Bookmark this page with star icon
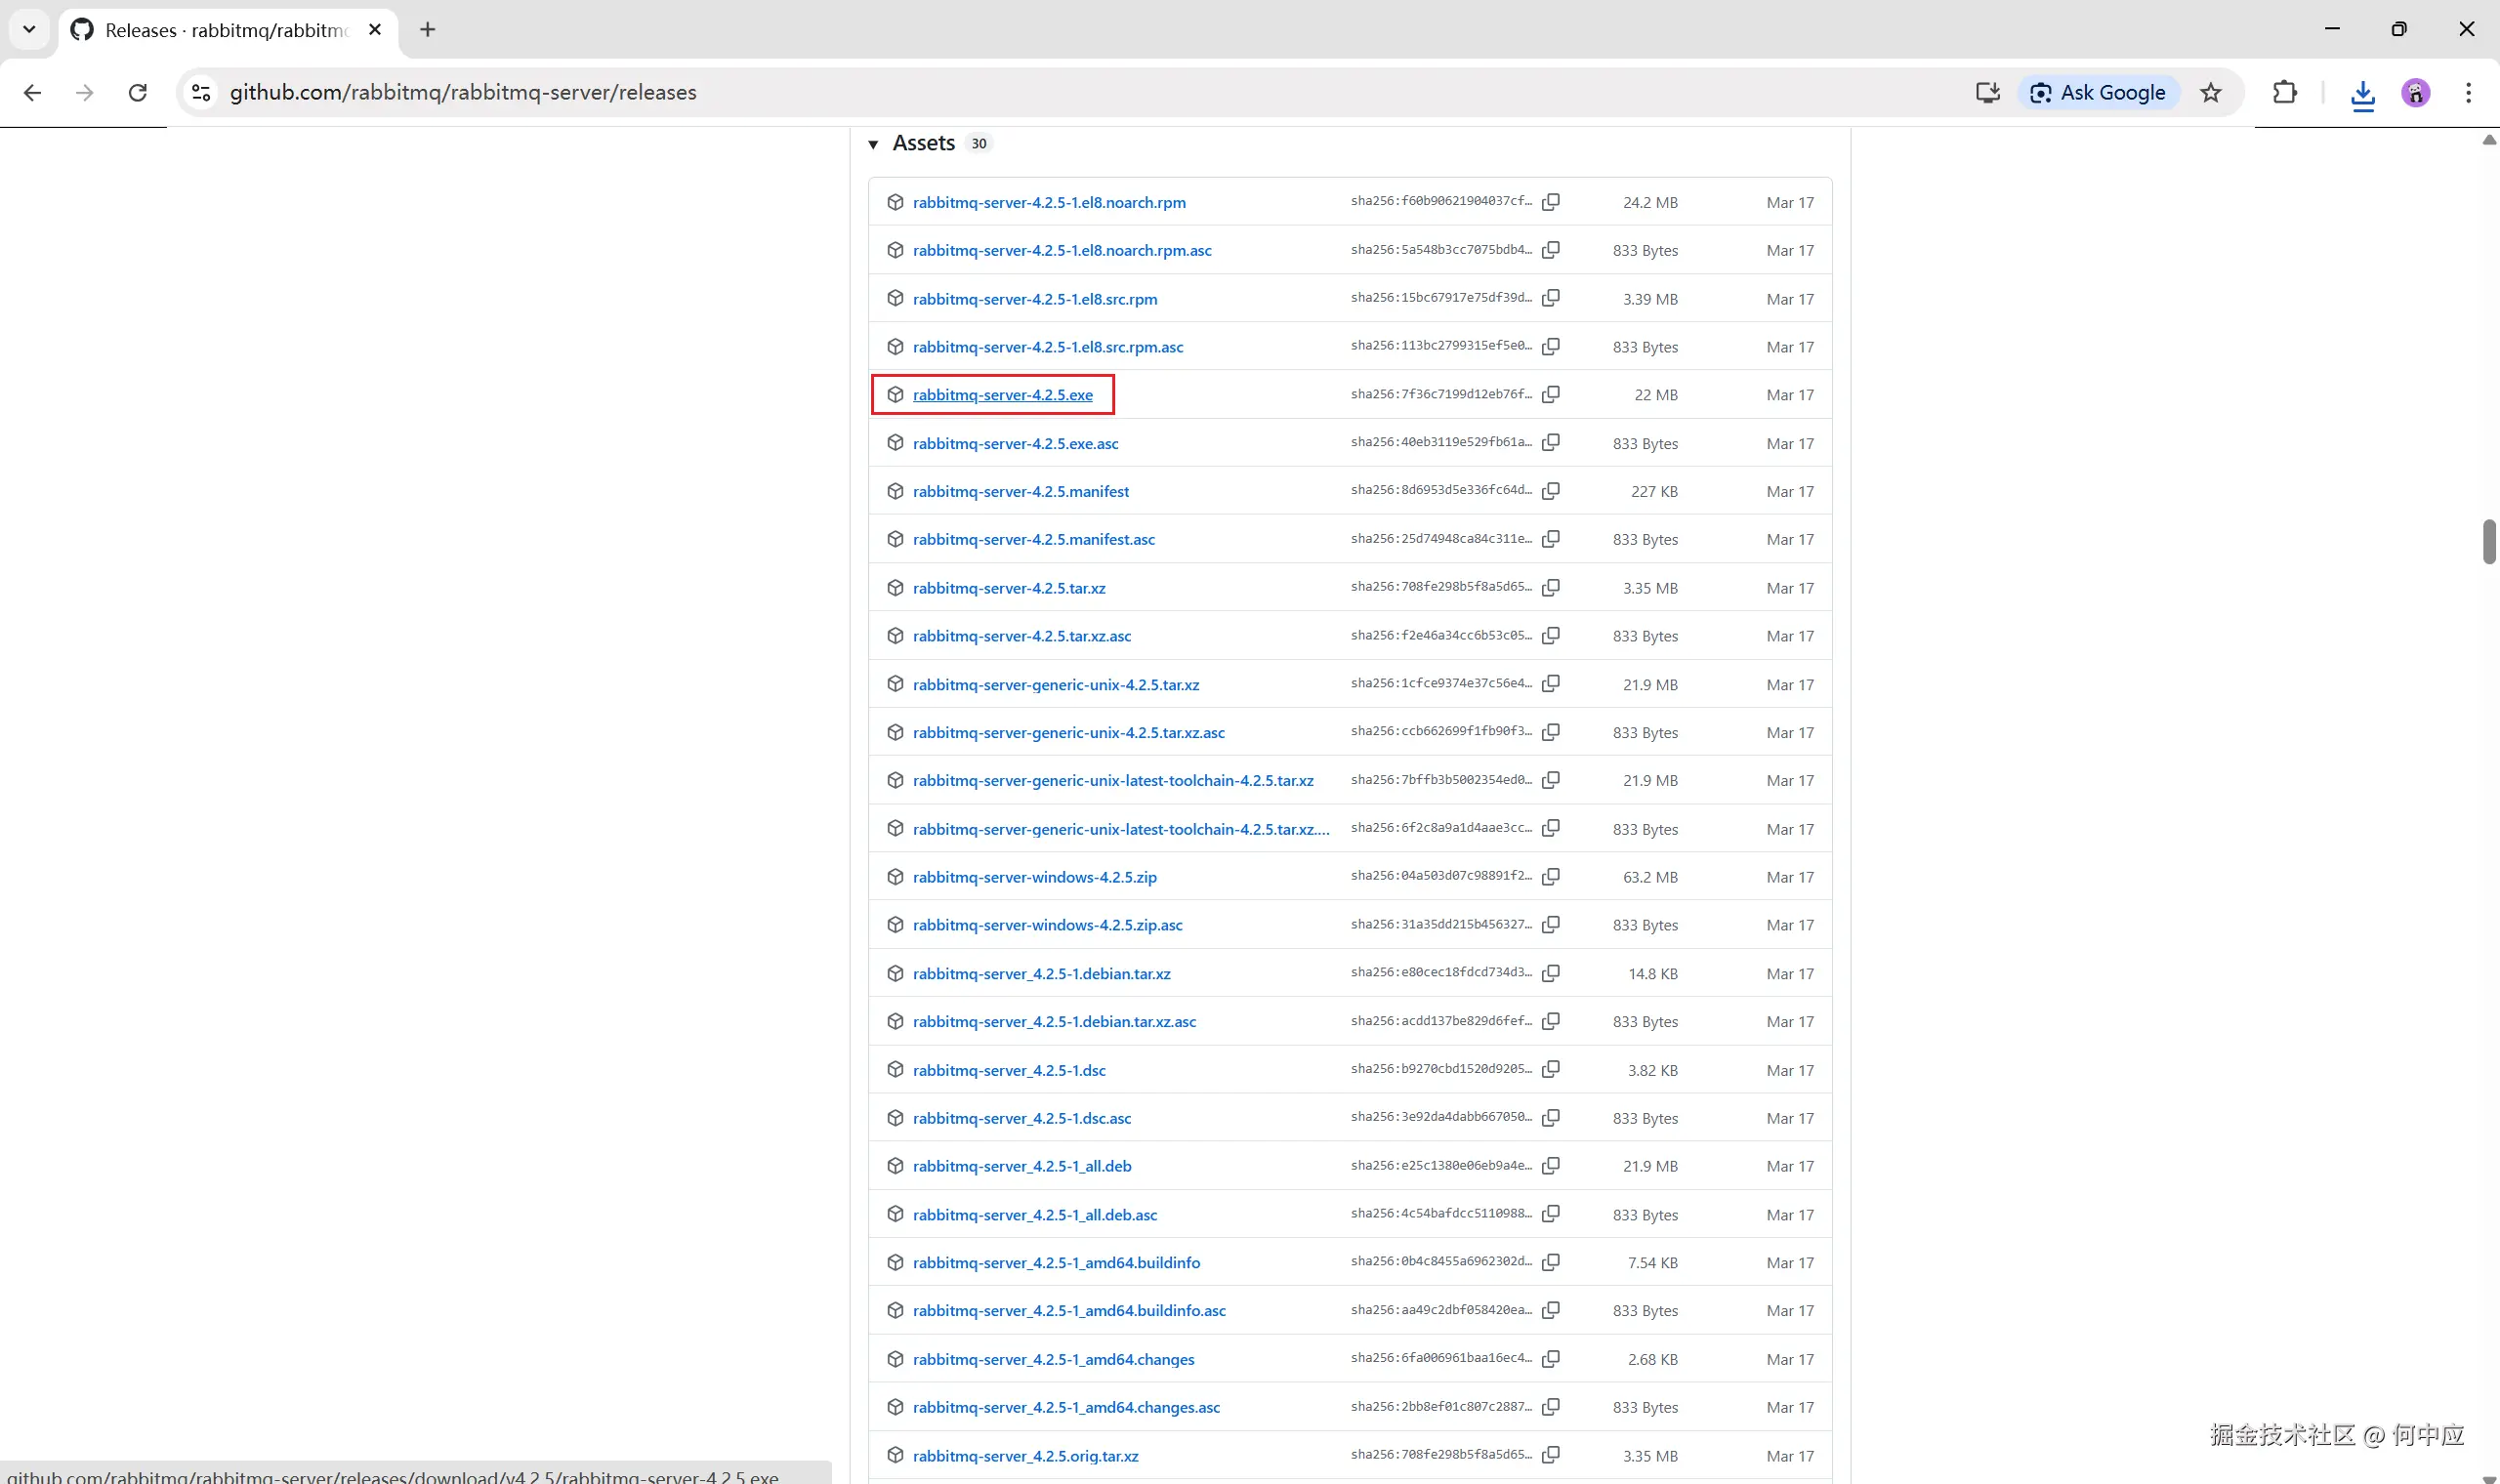2500x1484 pixels. [x=2210, y=93]
